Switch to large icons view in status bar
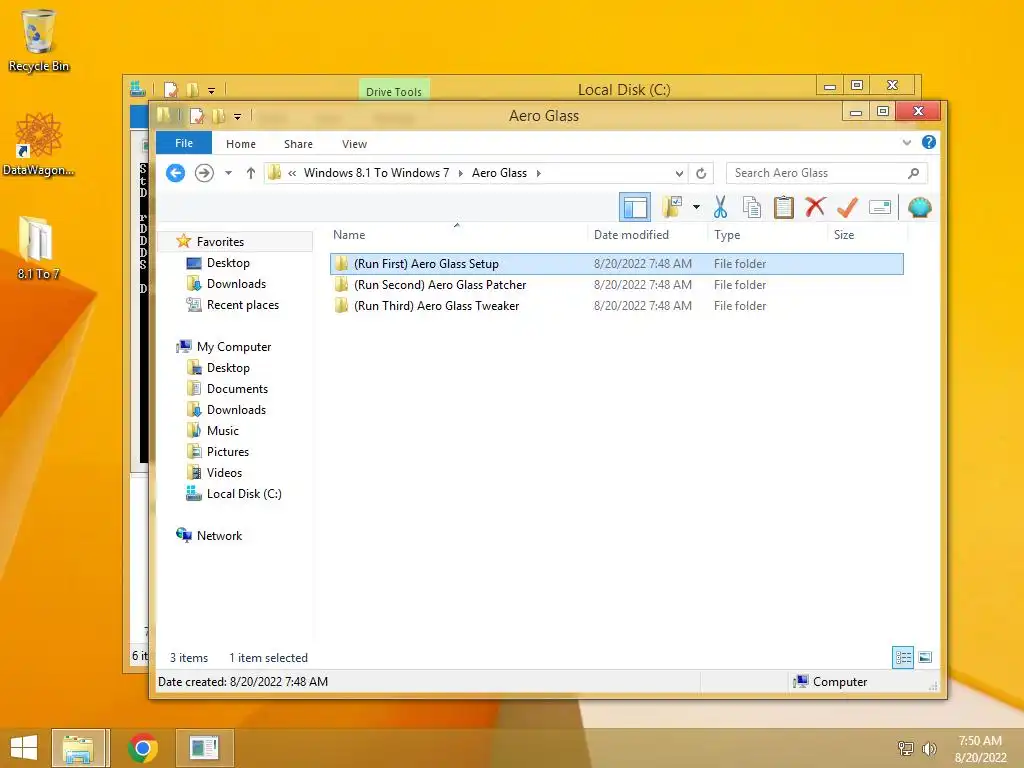Image resolution: width=1024 pixels, height=768 pixels. coord(925,657)
